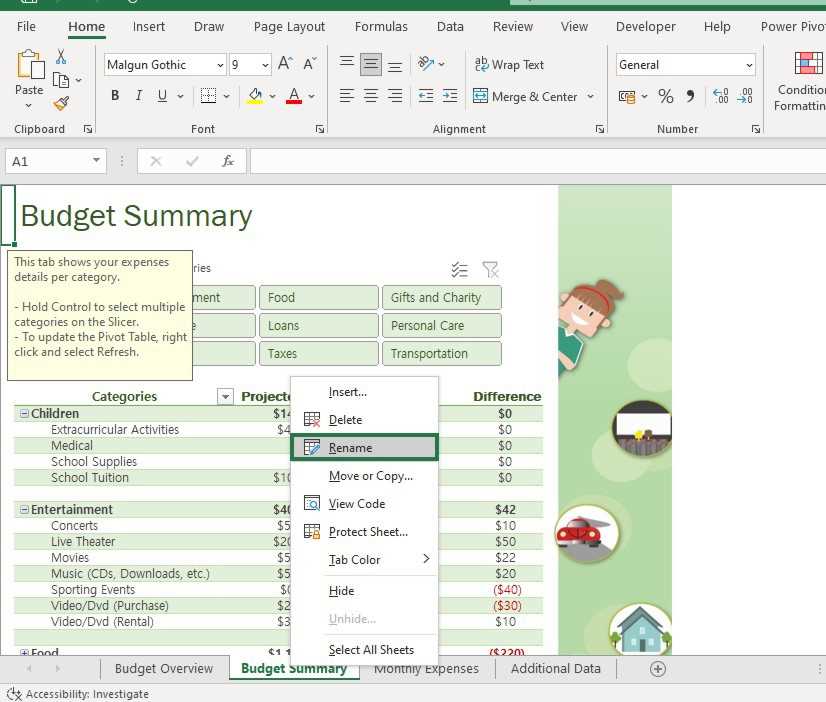Open Underline style dropdown arrow
Image resolution: width=826 pixels, height=702 pixels.
[x=181, y=96]
